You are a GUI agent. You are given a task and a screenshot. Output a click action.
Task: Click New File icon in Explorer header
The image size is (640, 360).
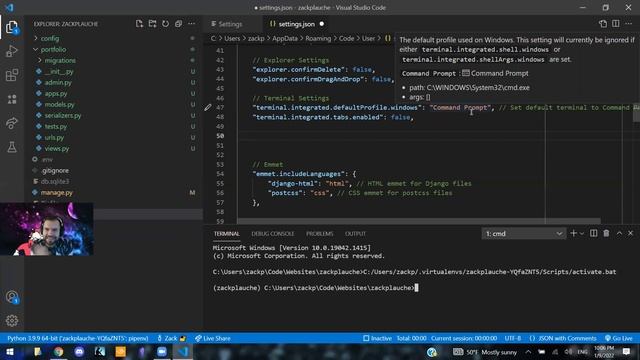(x=139, y=24)
